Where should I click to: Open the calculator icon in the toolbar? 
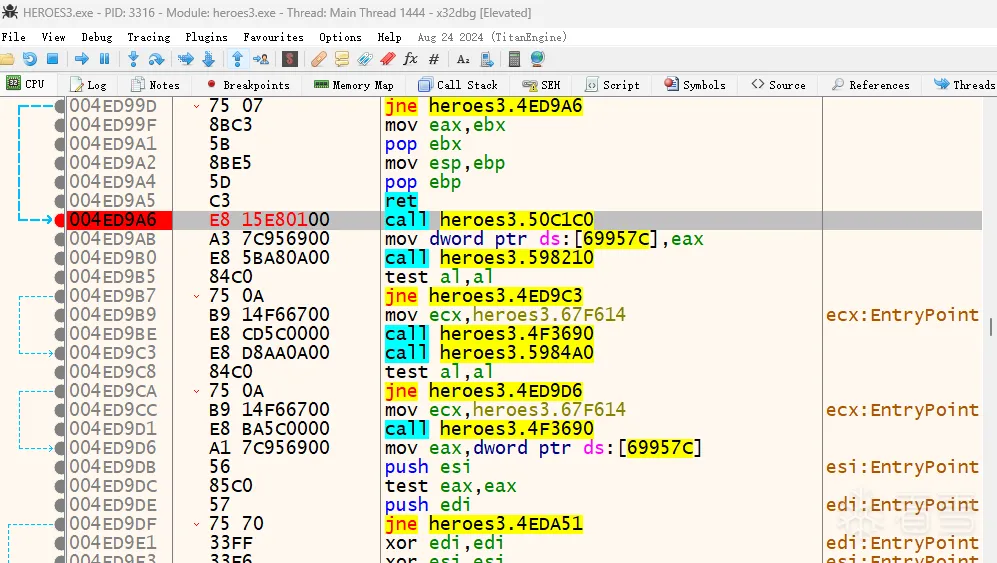click(x=515, y=59)
